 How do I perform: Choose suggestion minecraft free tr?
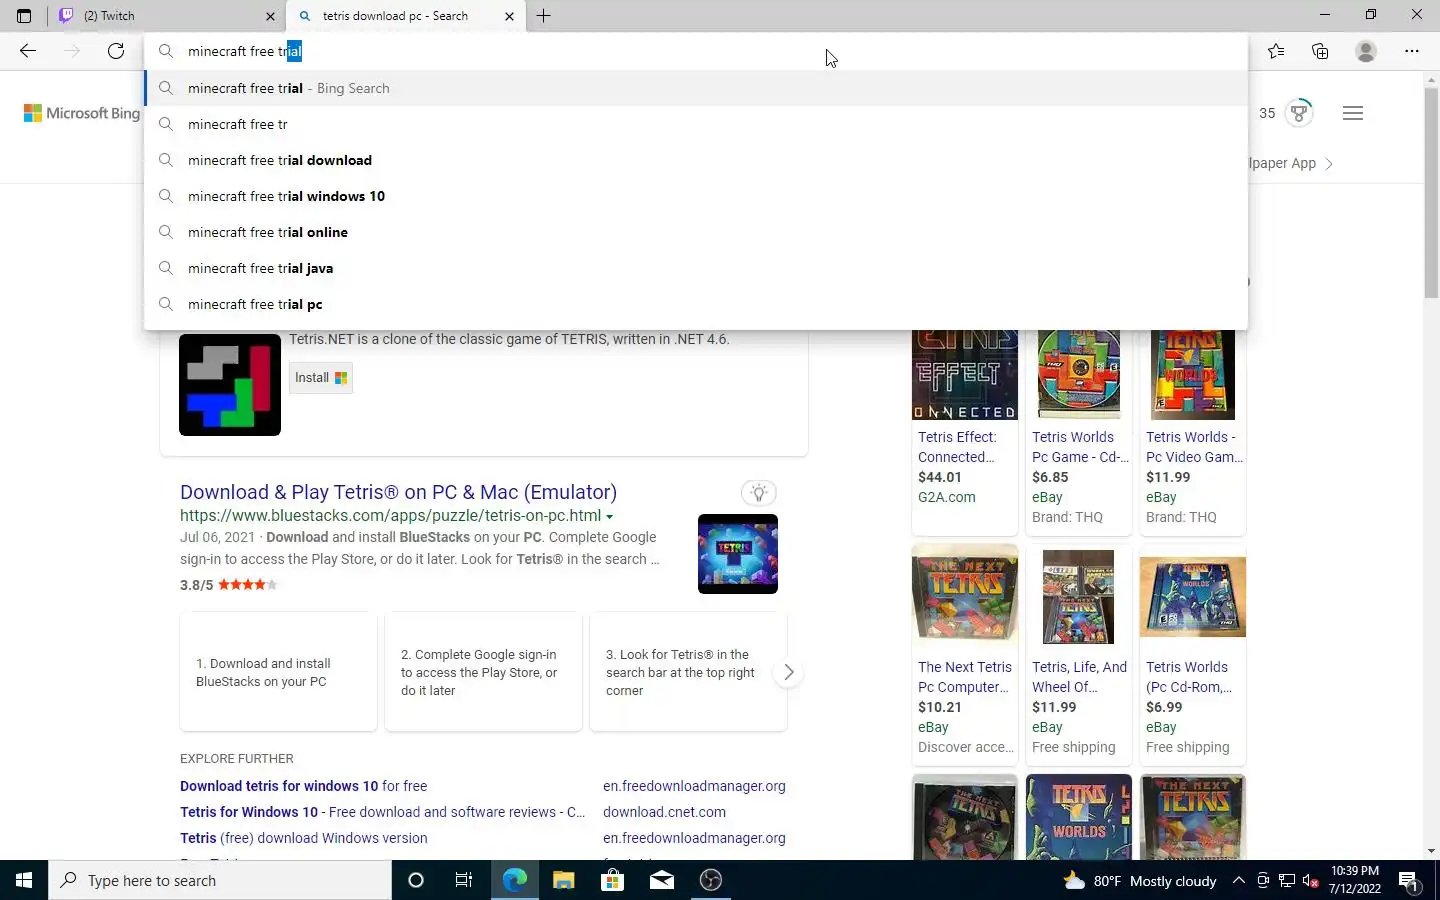click(x=696, y=124)
